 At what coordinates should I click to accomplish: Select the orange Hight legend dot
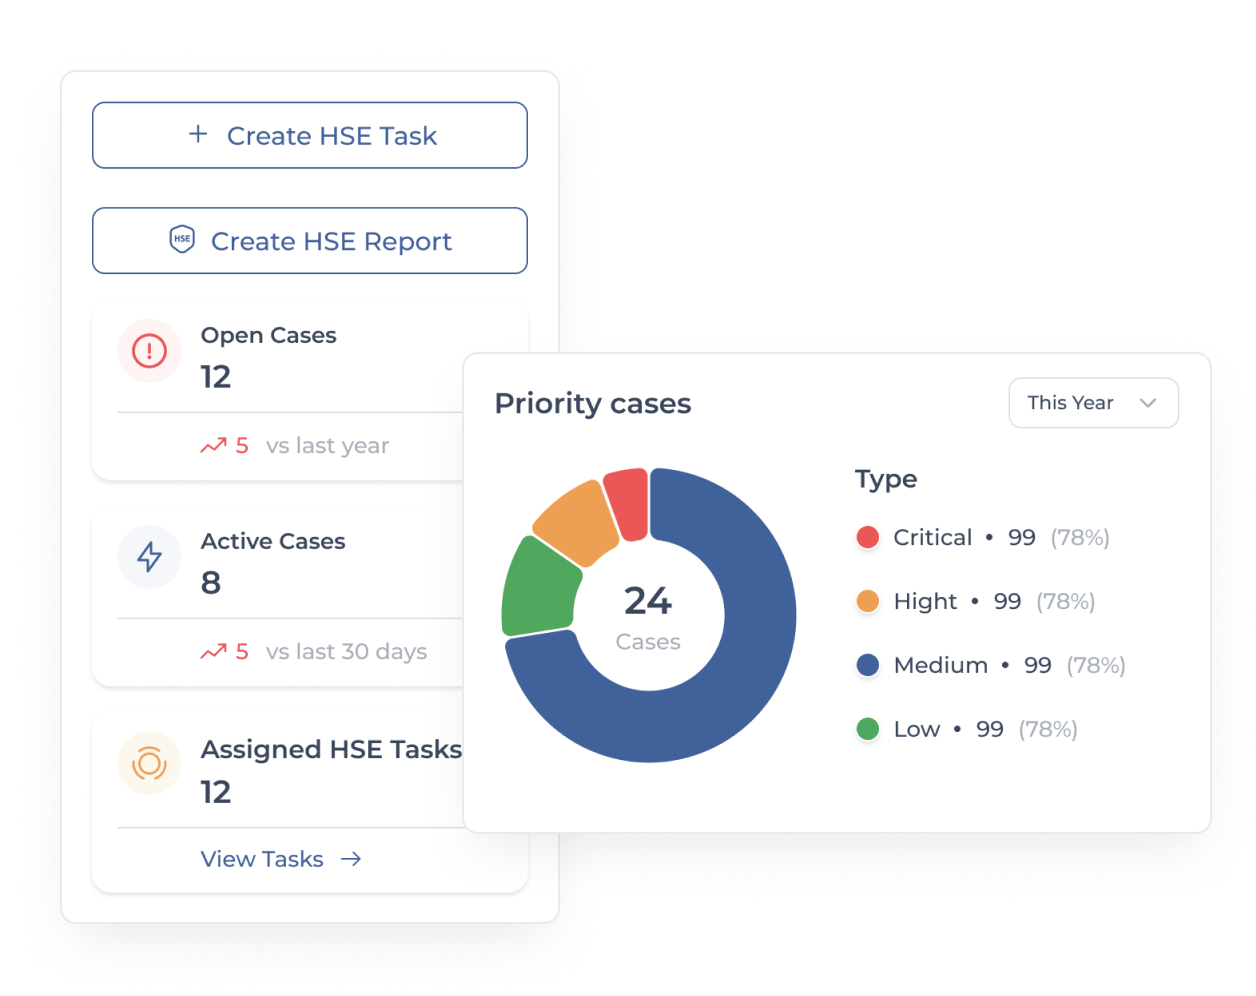point(868,601)
